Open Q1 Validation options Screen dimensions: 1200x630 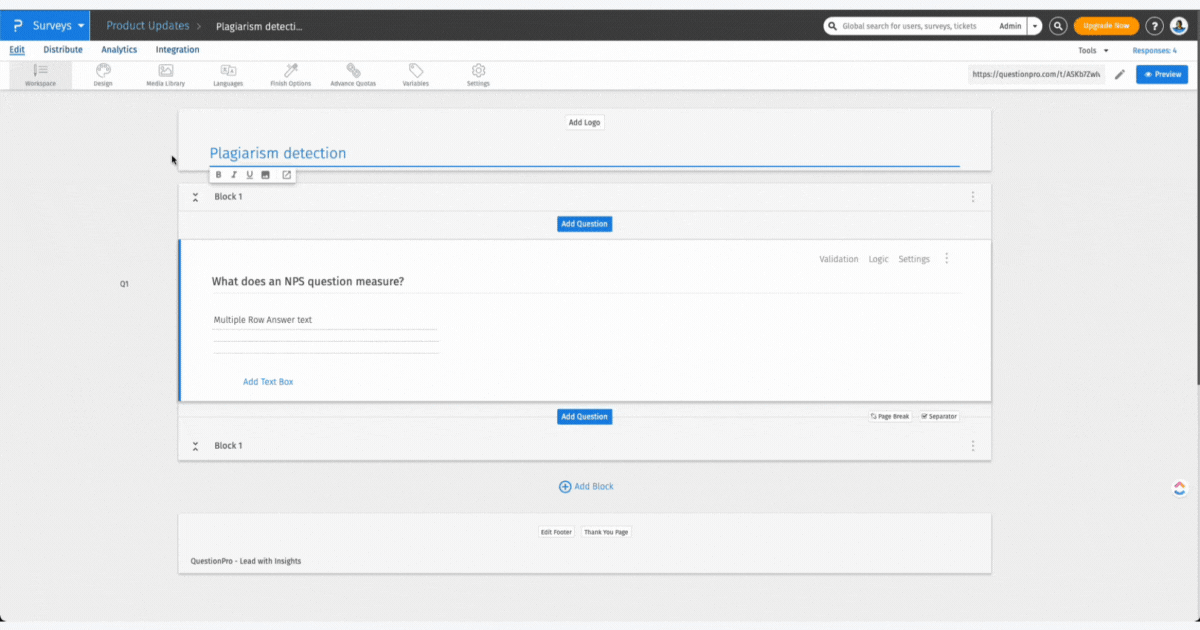839,259
